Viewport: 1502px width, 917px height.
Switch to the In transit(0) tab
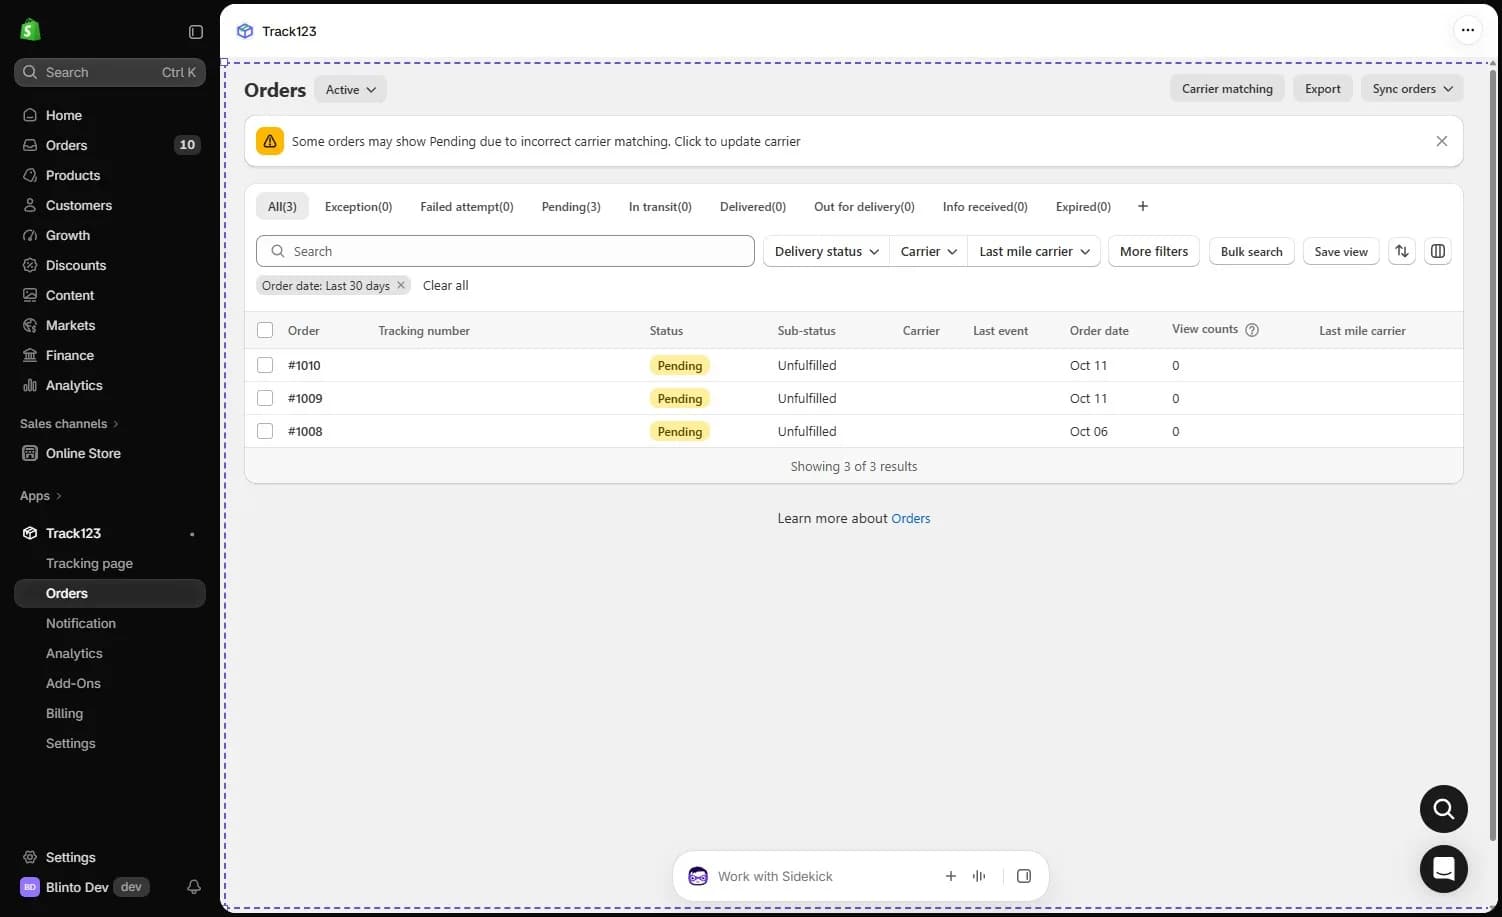point(660,207)
